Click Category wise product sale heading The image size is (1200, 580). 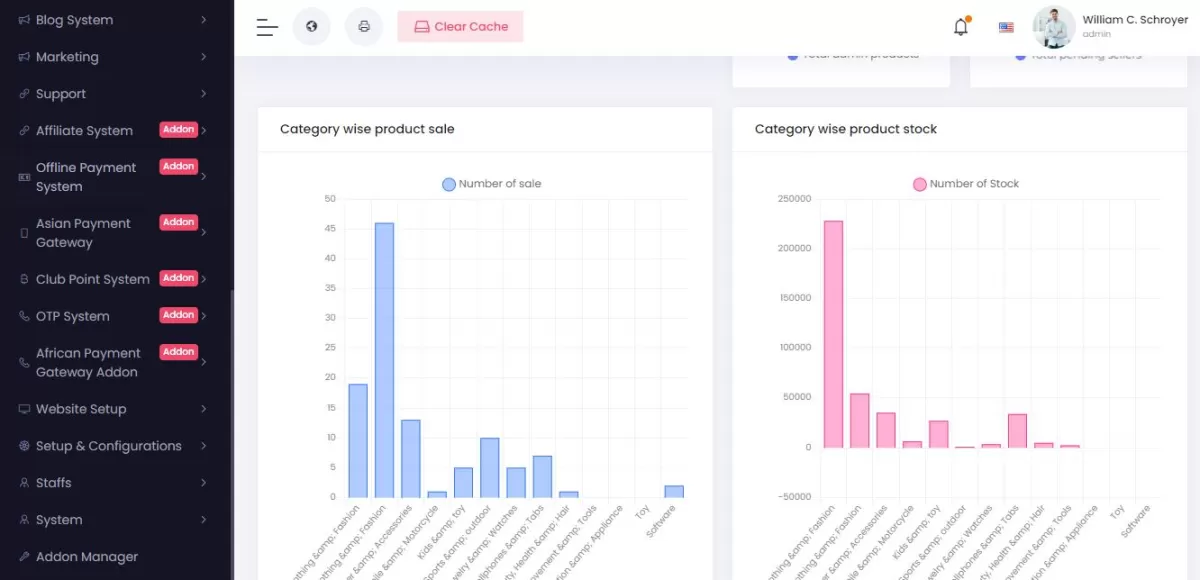pos(367,129)
